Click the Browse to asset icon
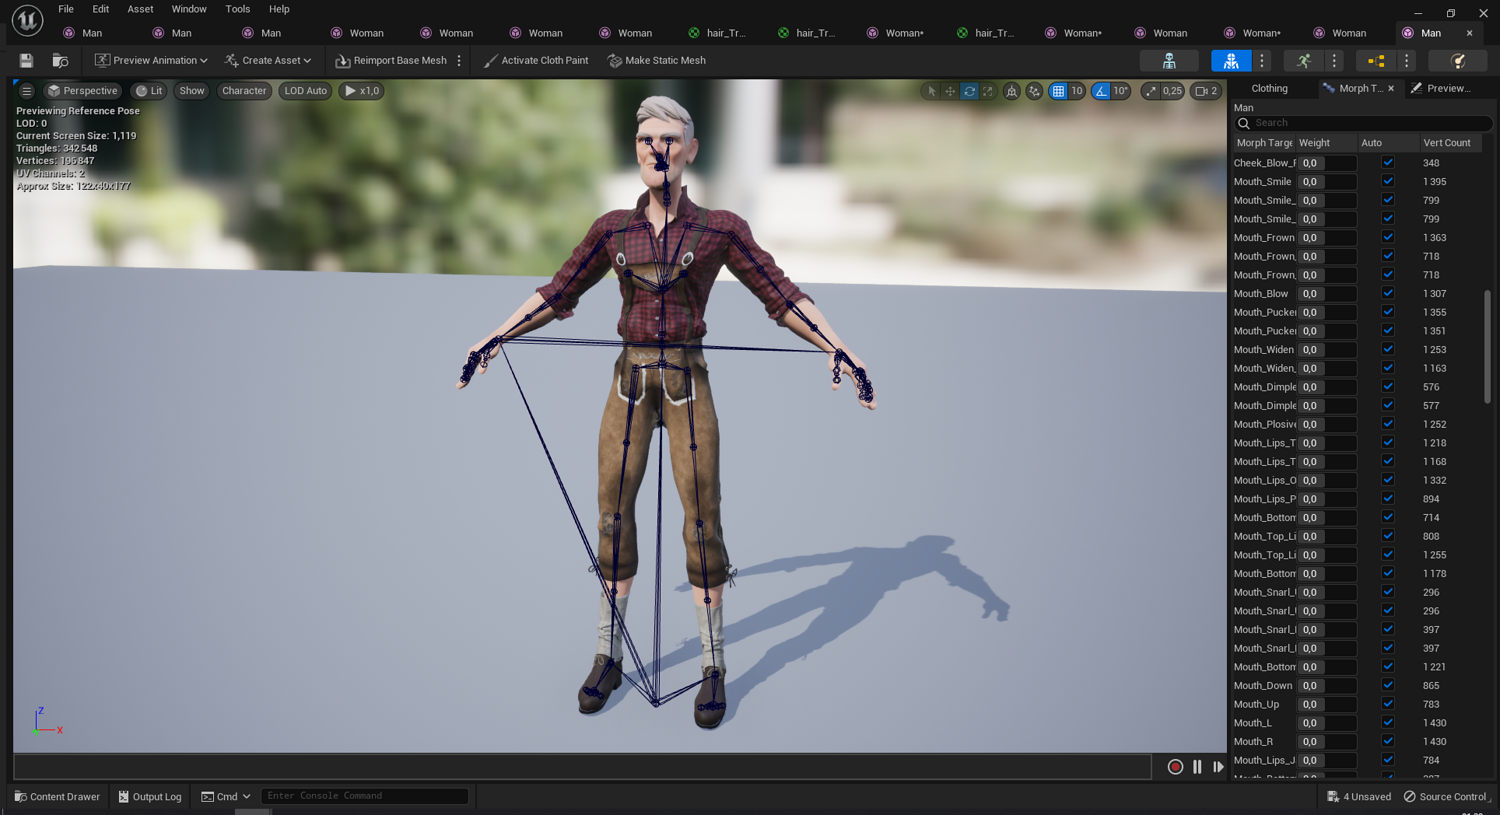This screenshot has width=1500, height=815. (x=60, y=61)
